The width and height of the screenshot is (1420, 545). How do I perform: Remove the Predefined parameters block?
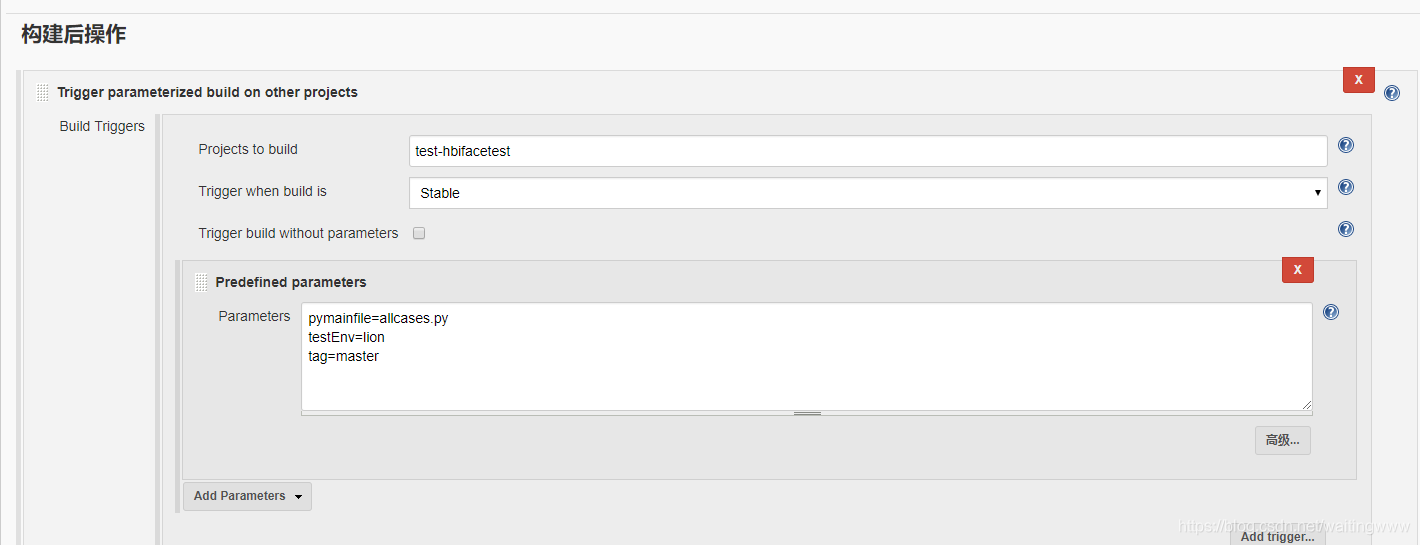(x=1297, y=270)
